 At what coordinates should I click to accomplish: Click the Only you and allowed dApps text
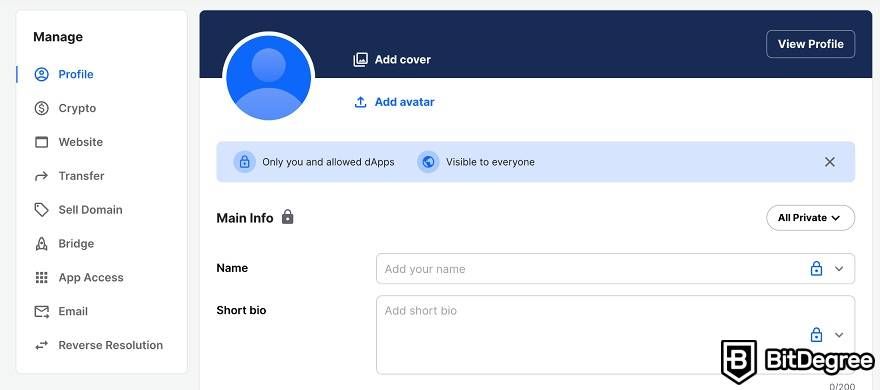328,162
